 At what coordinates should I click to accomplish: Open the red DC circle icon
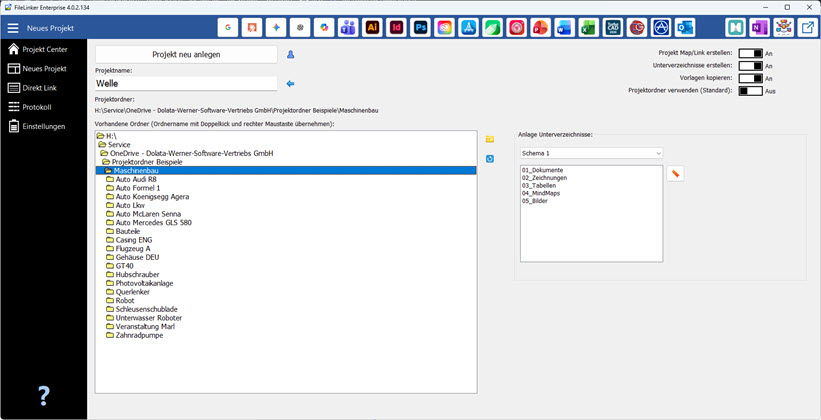pyautogui.click(x=637, y=28)
